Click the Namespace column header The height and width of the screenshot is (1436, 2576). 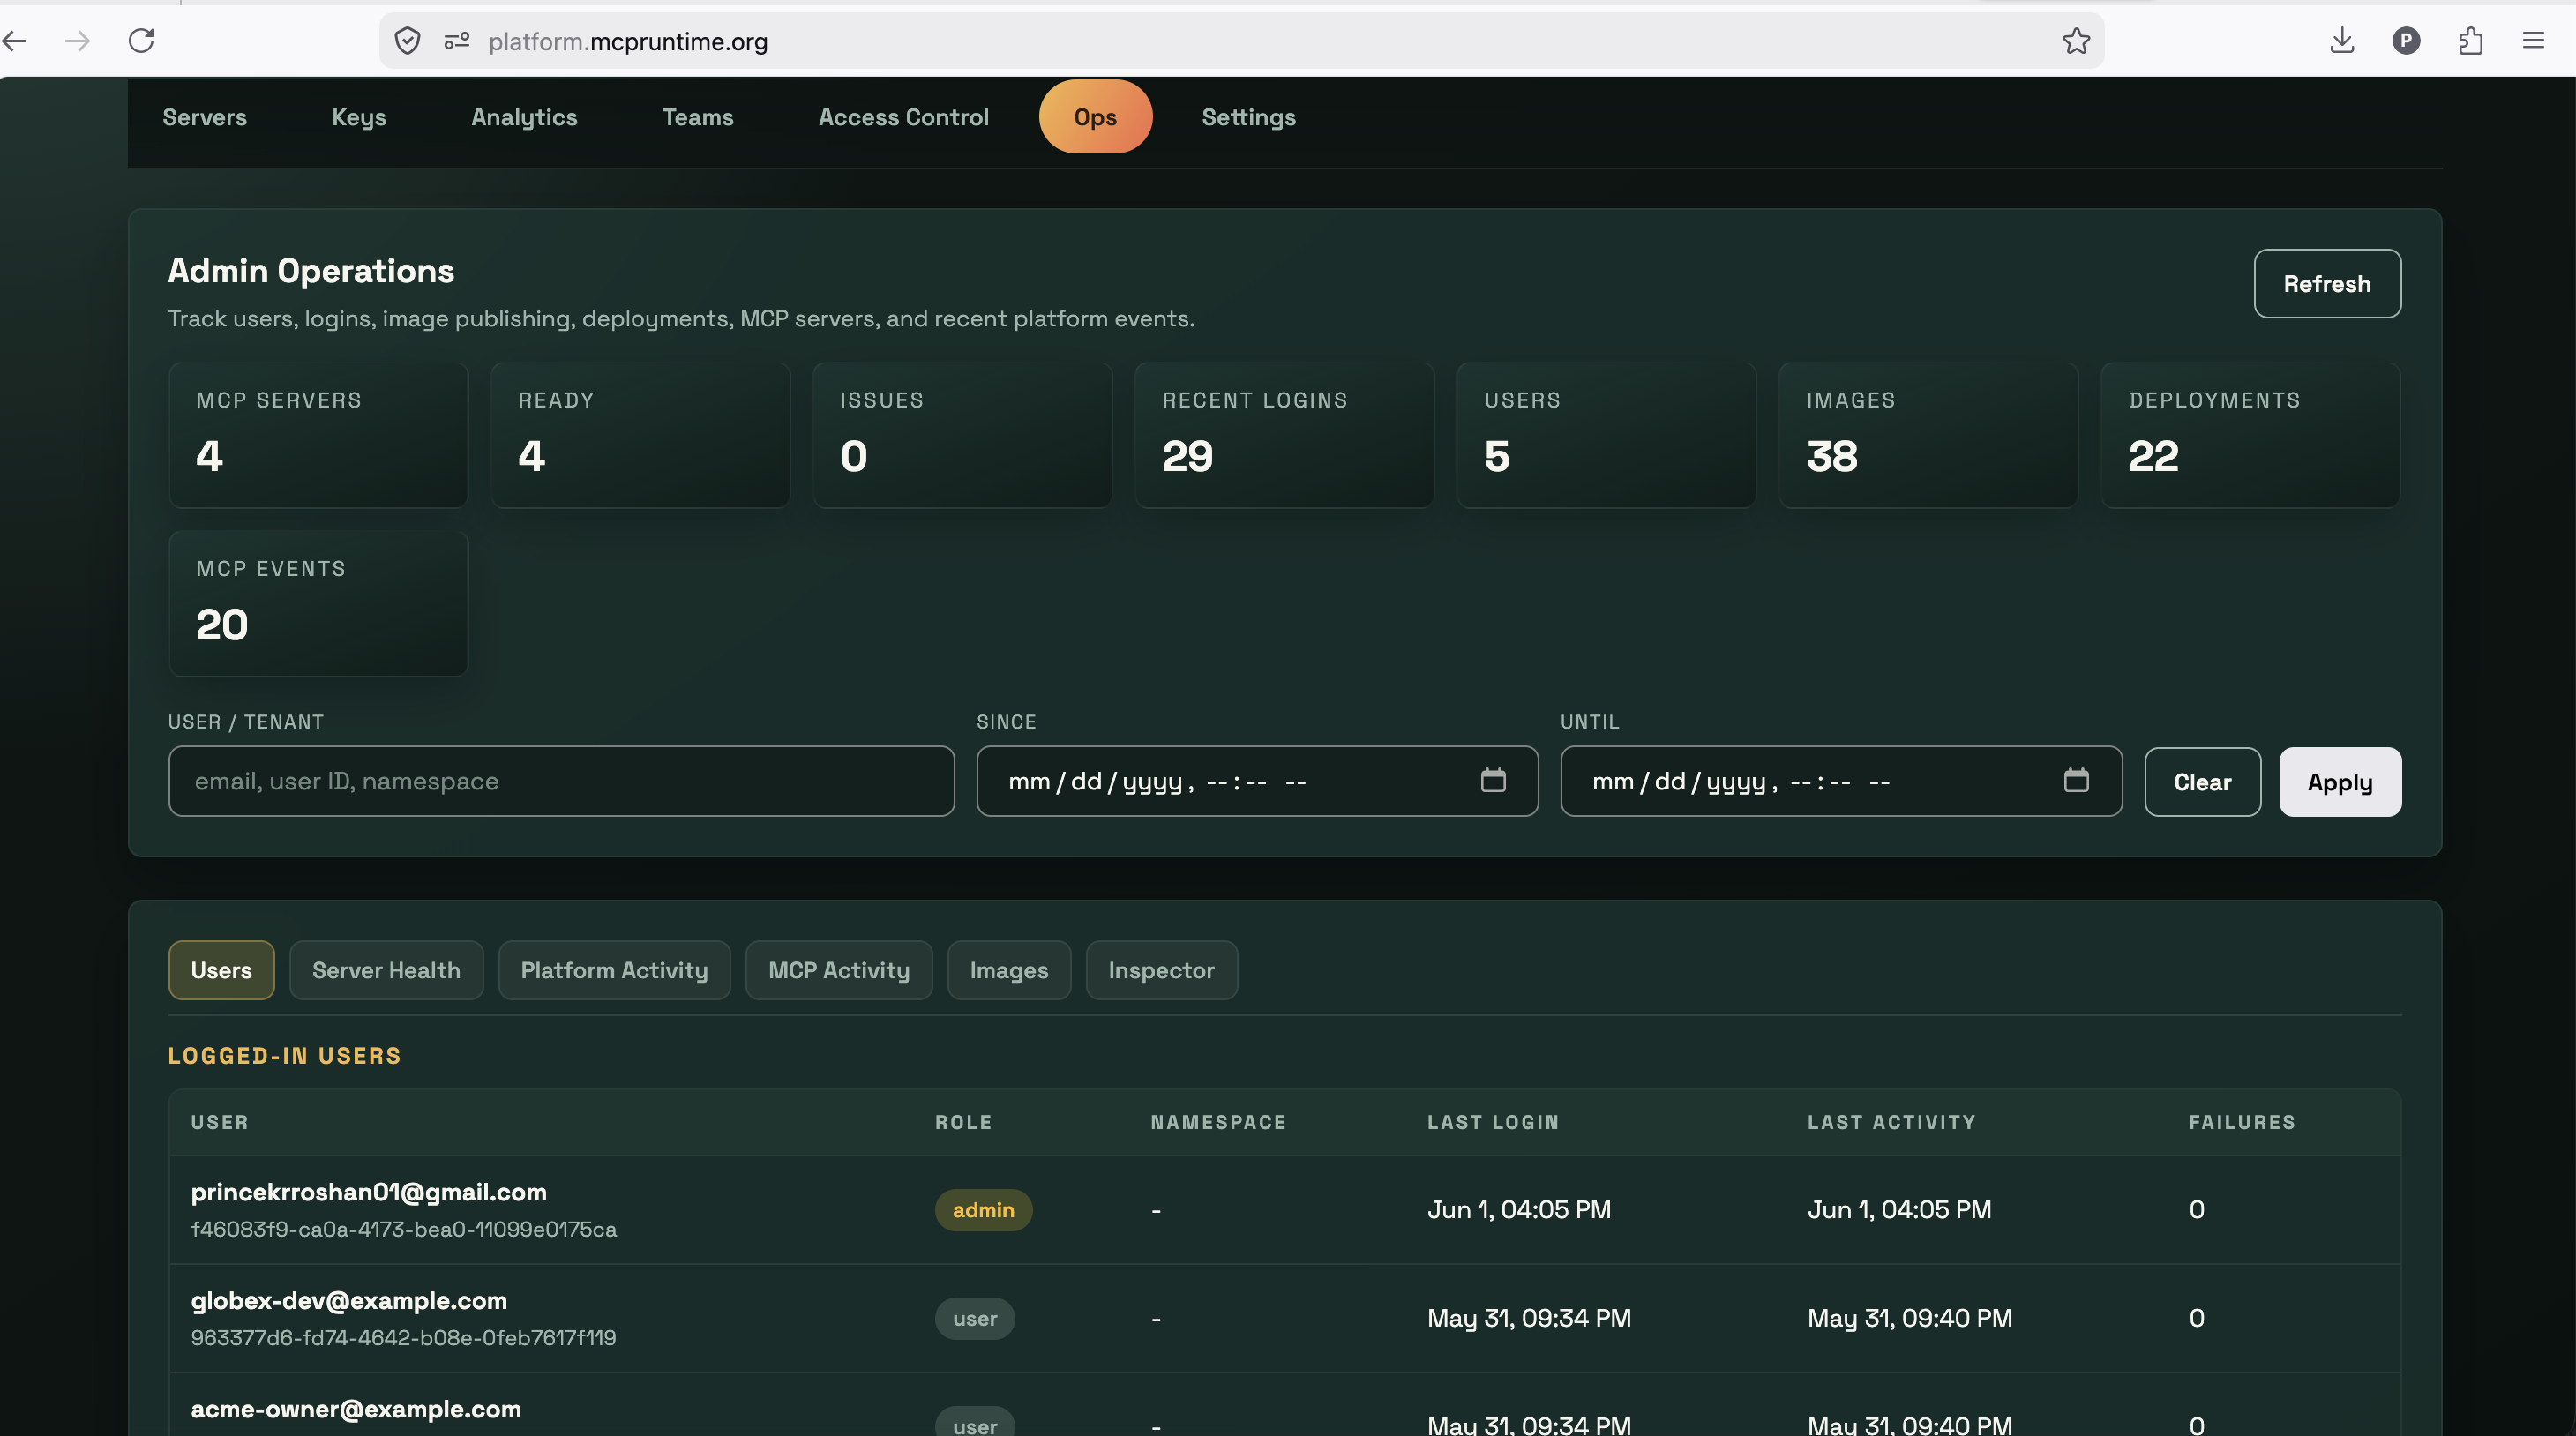[1218, 1122]
